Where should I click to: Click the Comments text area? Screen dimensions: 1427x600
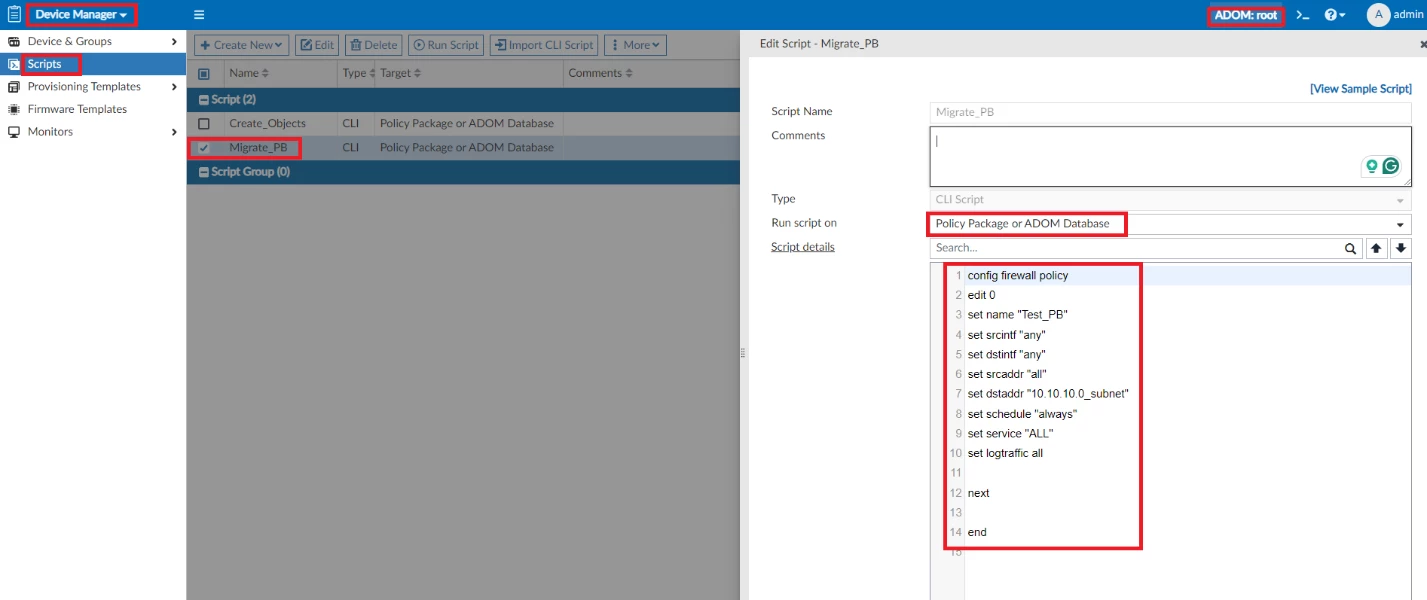[x=1170, y=157]
